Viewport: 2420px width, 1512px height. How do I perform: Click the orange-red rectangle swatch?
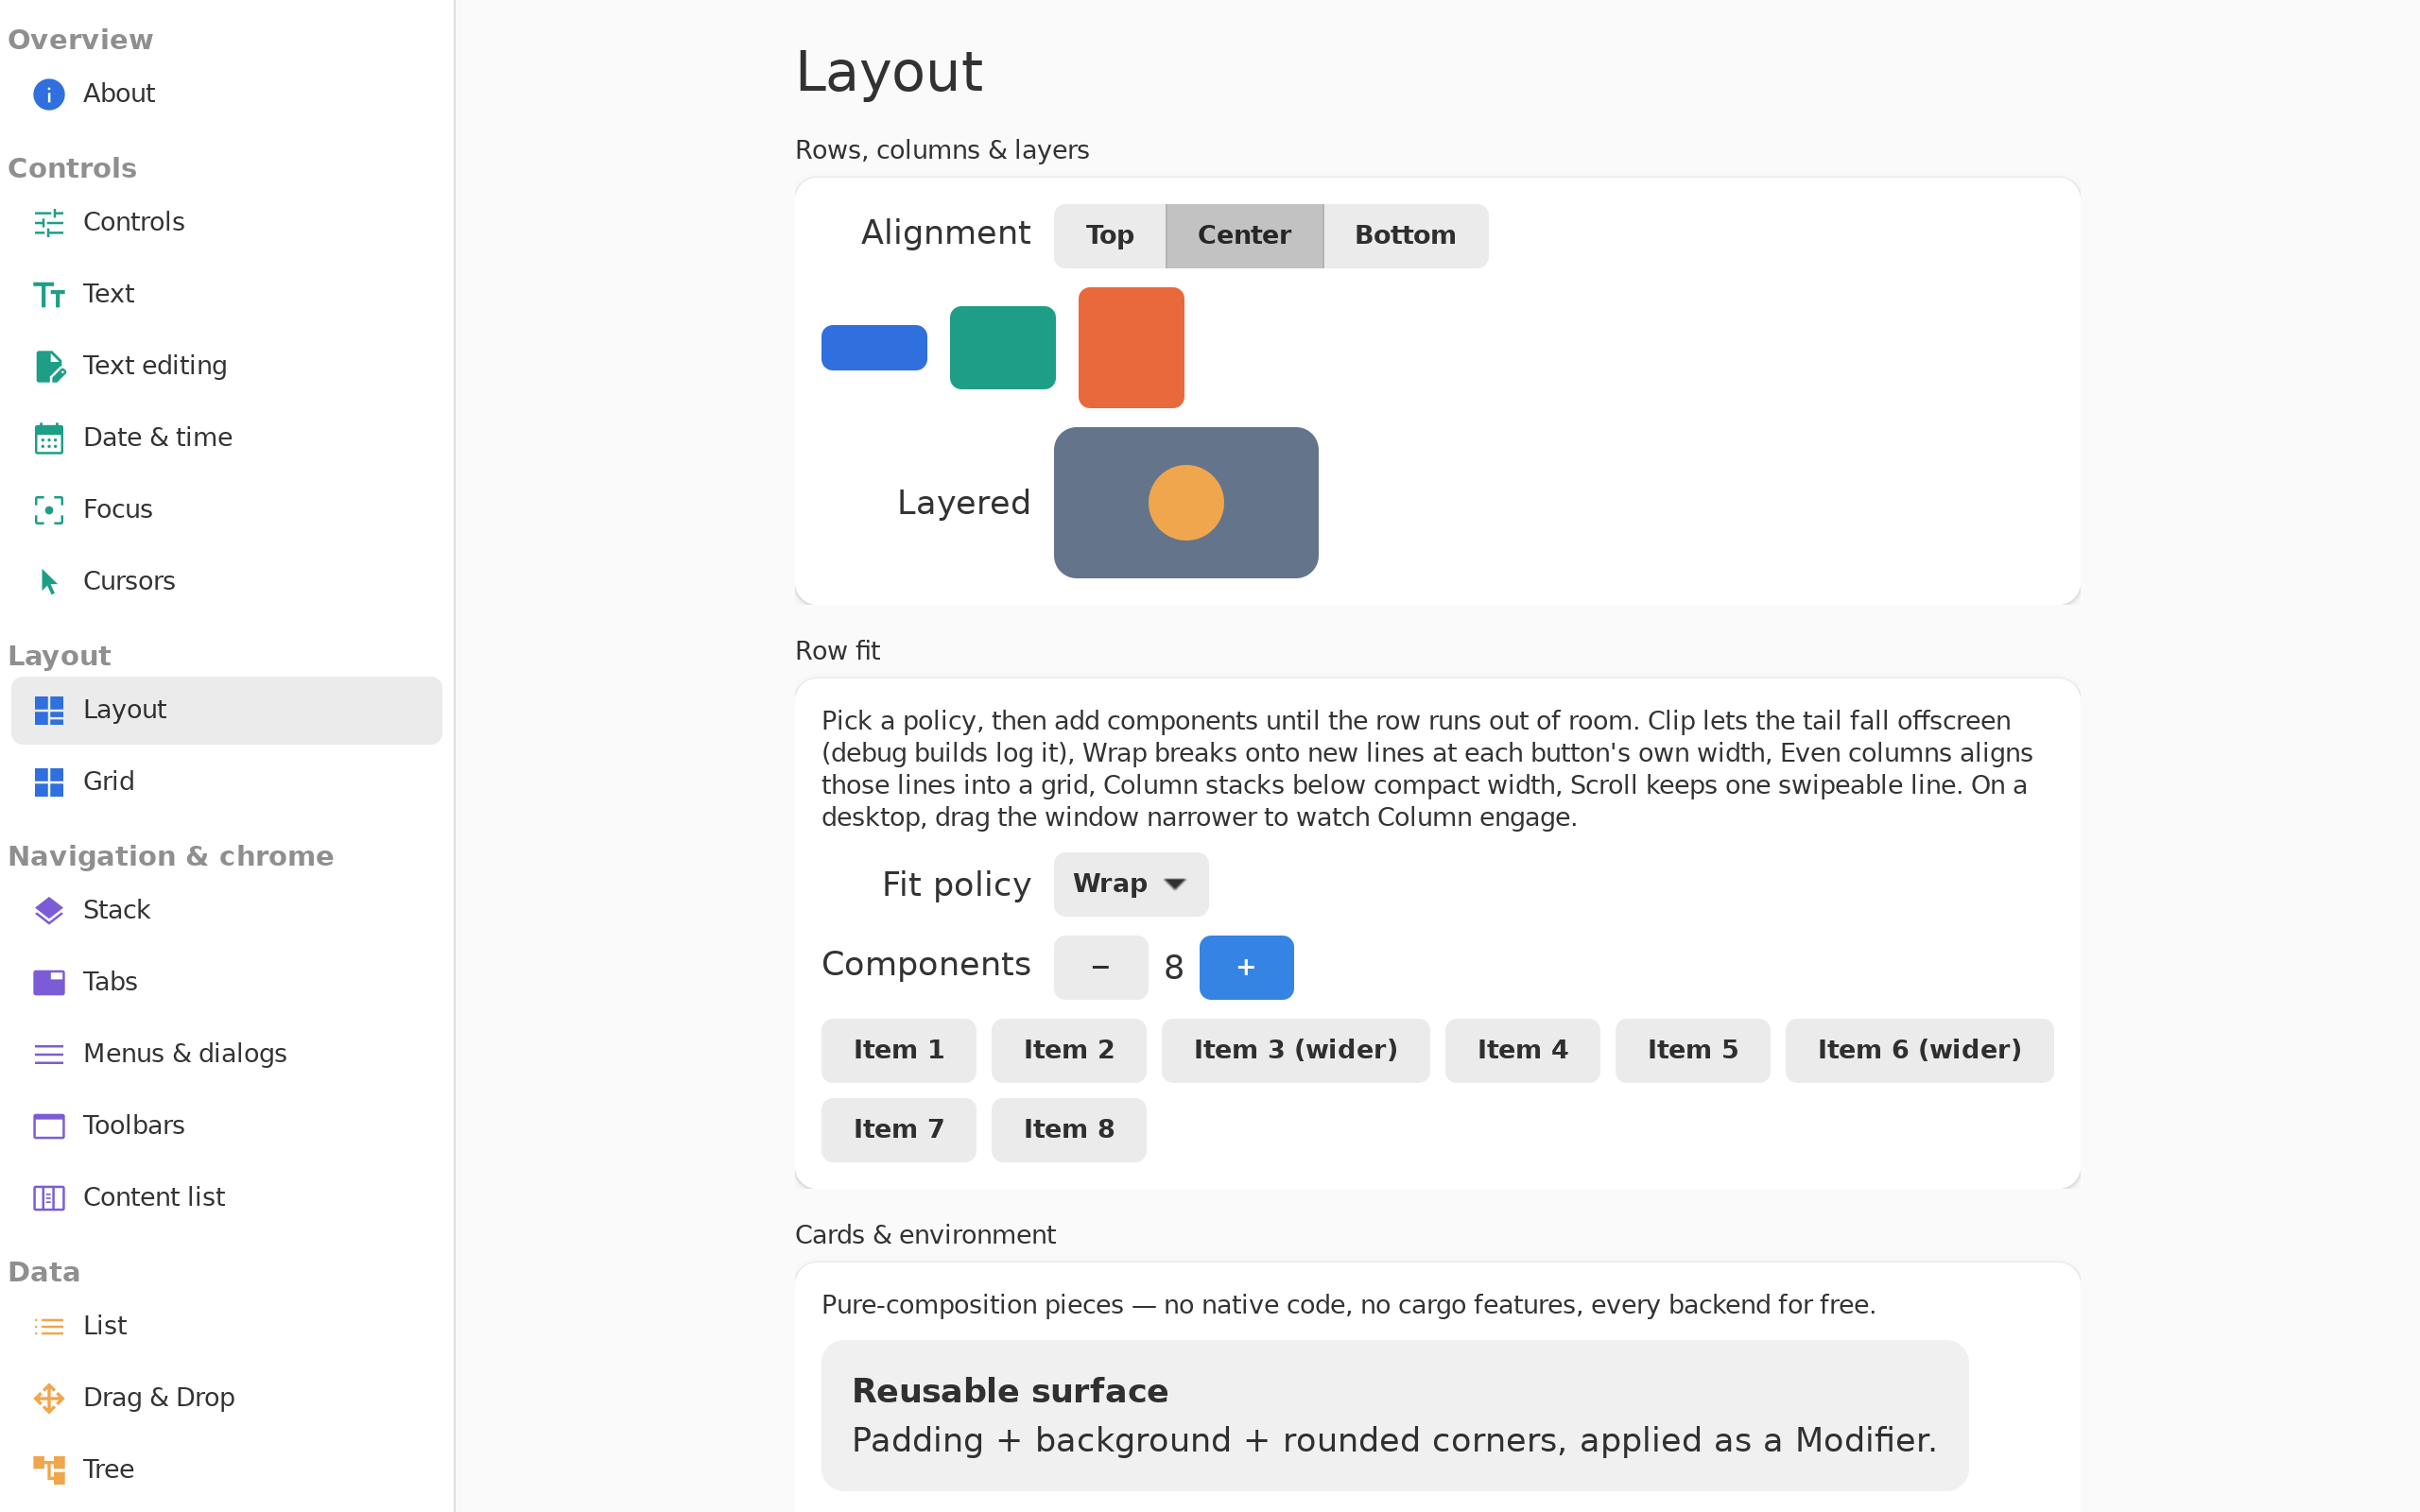[1131, 348]
